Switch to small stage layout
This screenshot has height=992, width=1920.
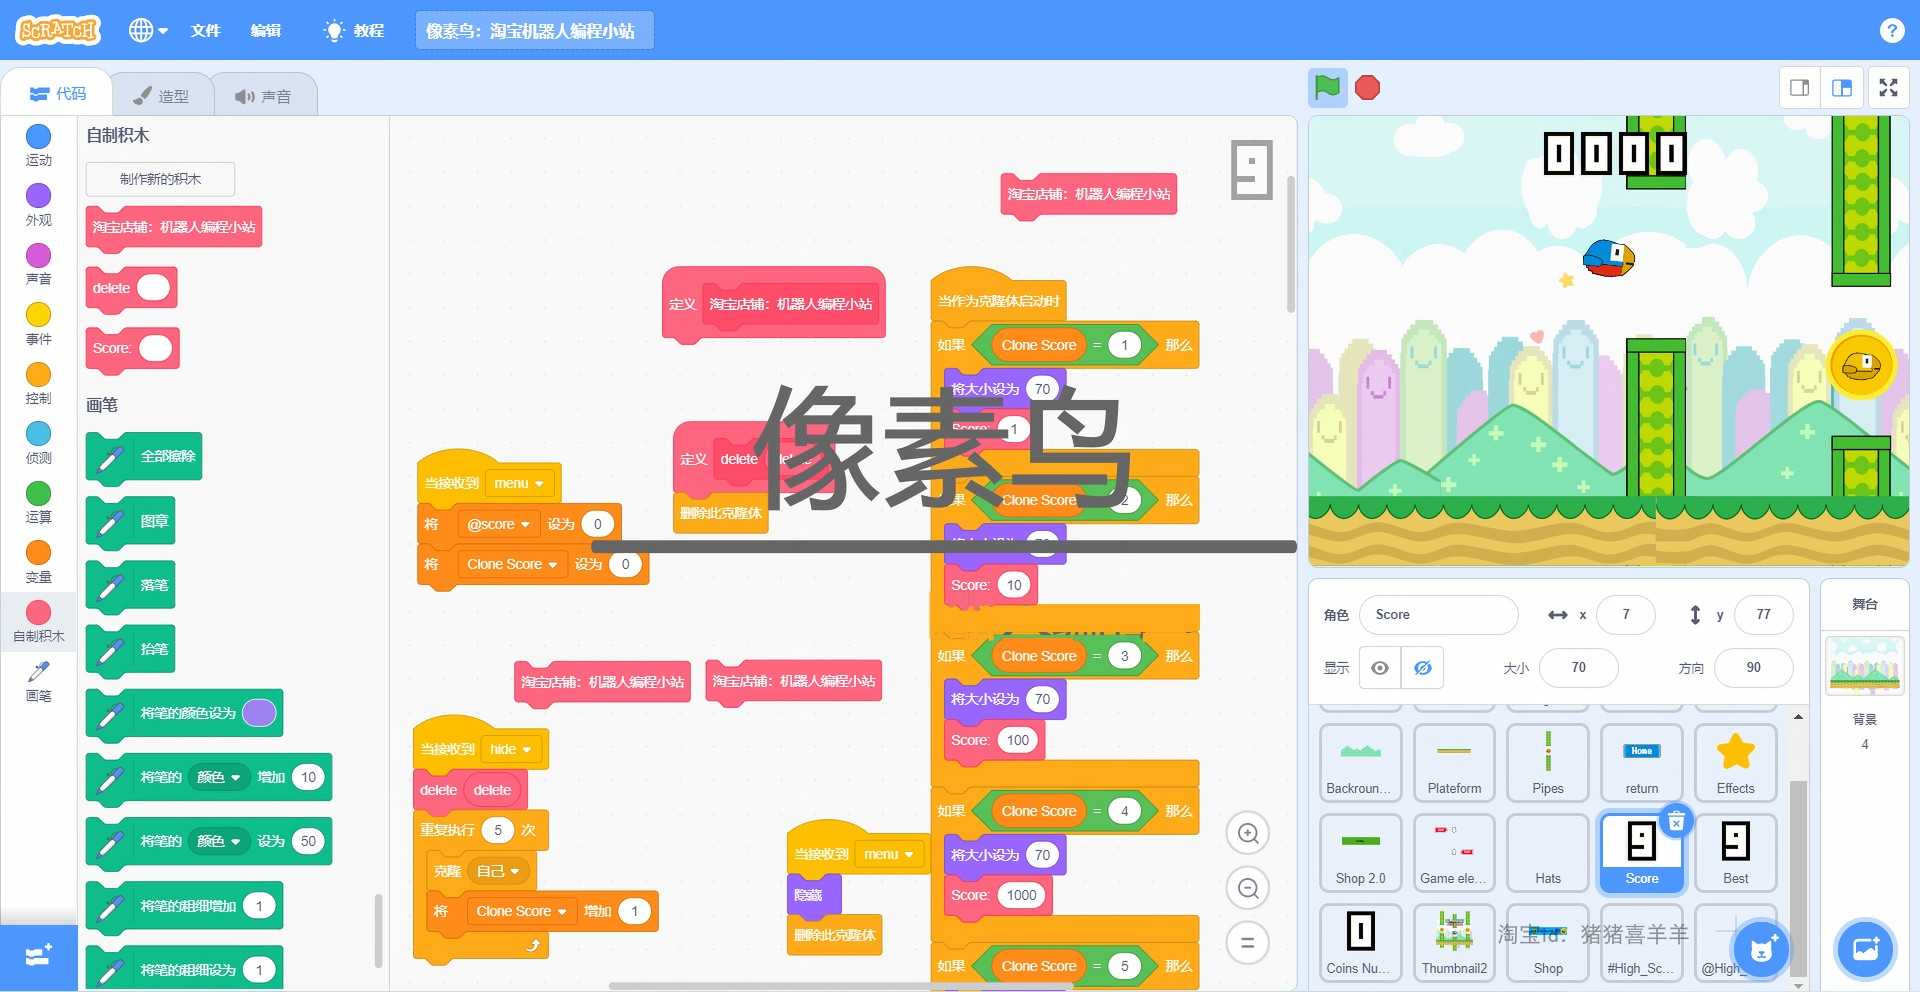[x=1799, y=88]
